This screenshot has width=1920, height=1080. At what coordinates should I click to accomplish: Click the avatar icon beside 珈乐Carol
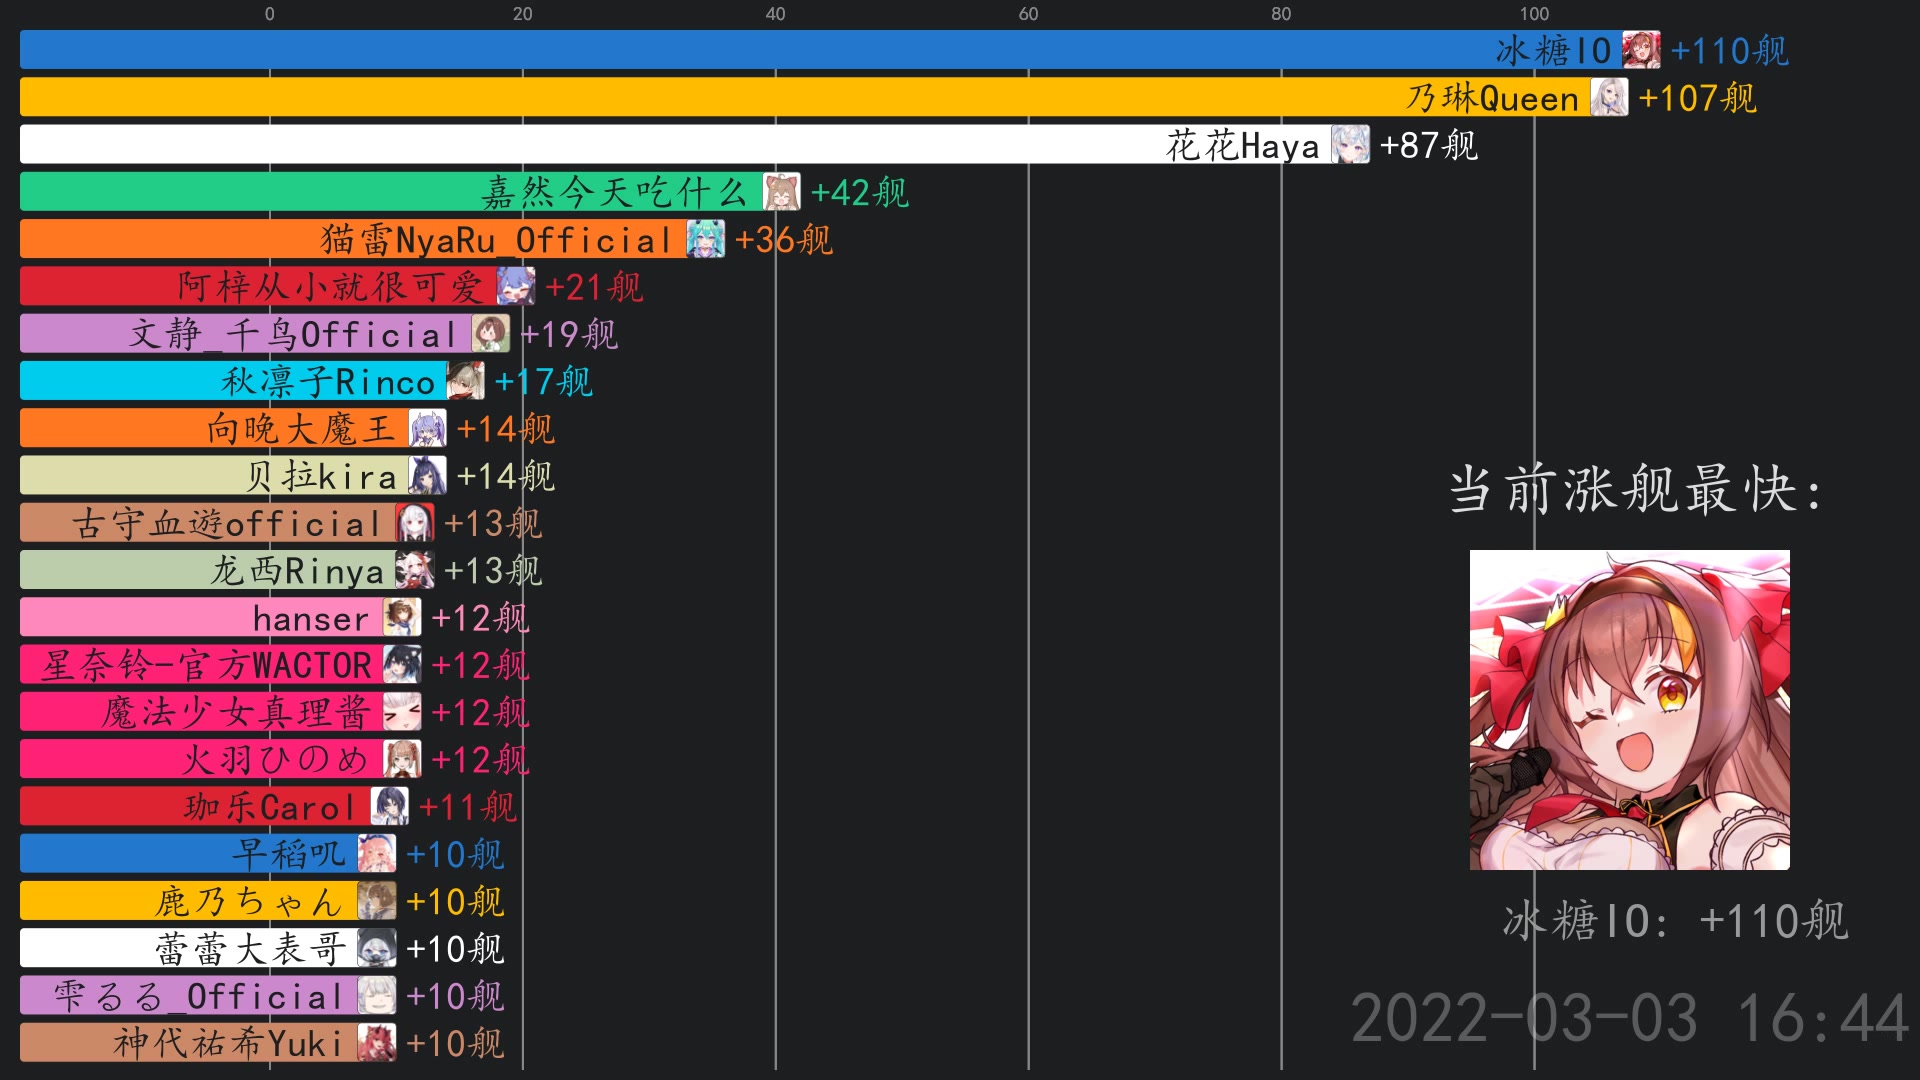389,806
